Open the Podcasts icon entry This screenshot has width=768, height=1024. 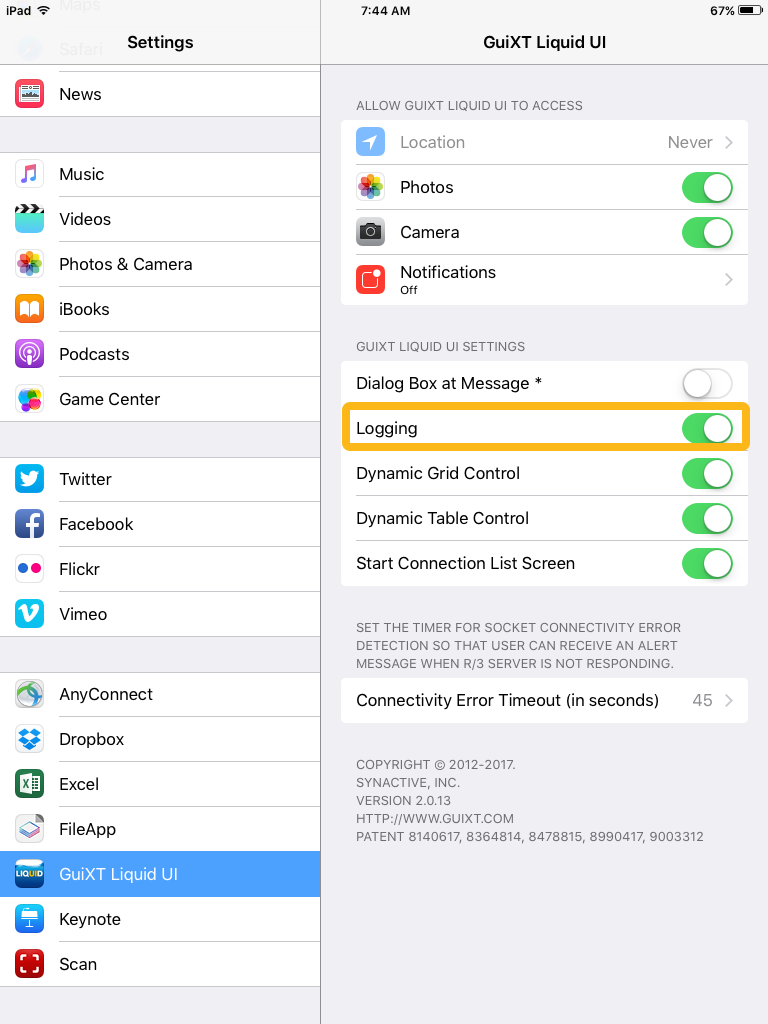[x=29, y=354]
